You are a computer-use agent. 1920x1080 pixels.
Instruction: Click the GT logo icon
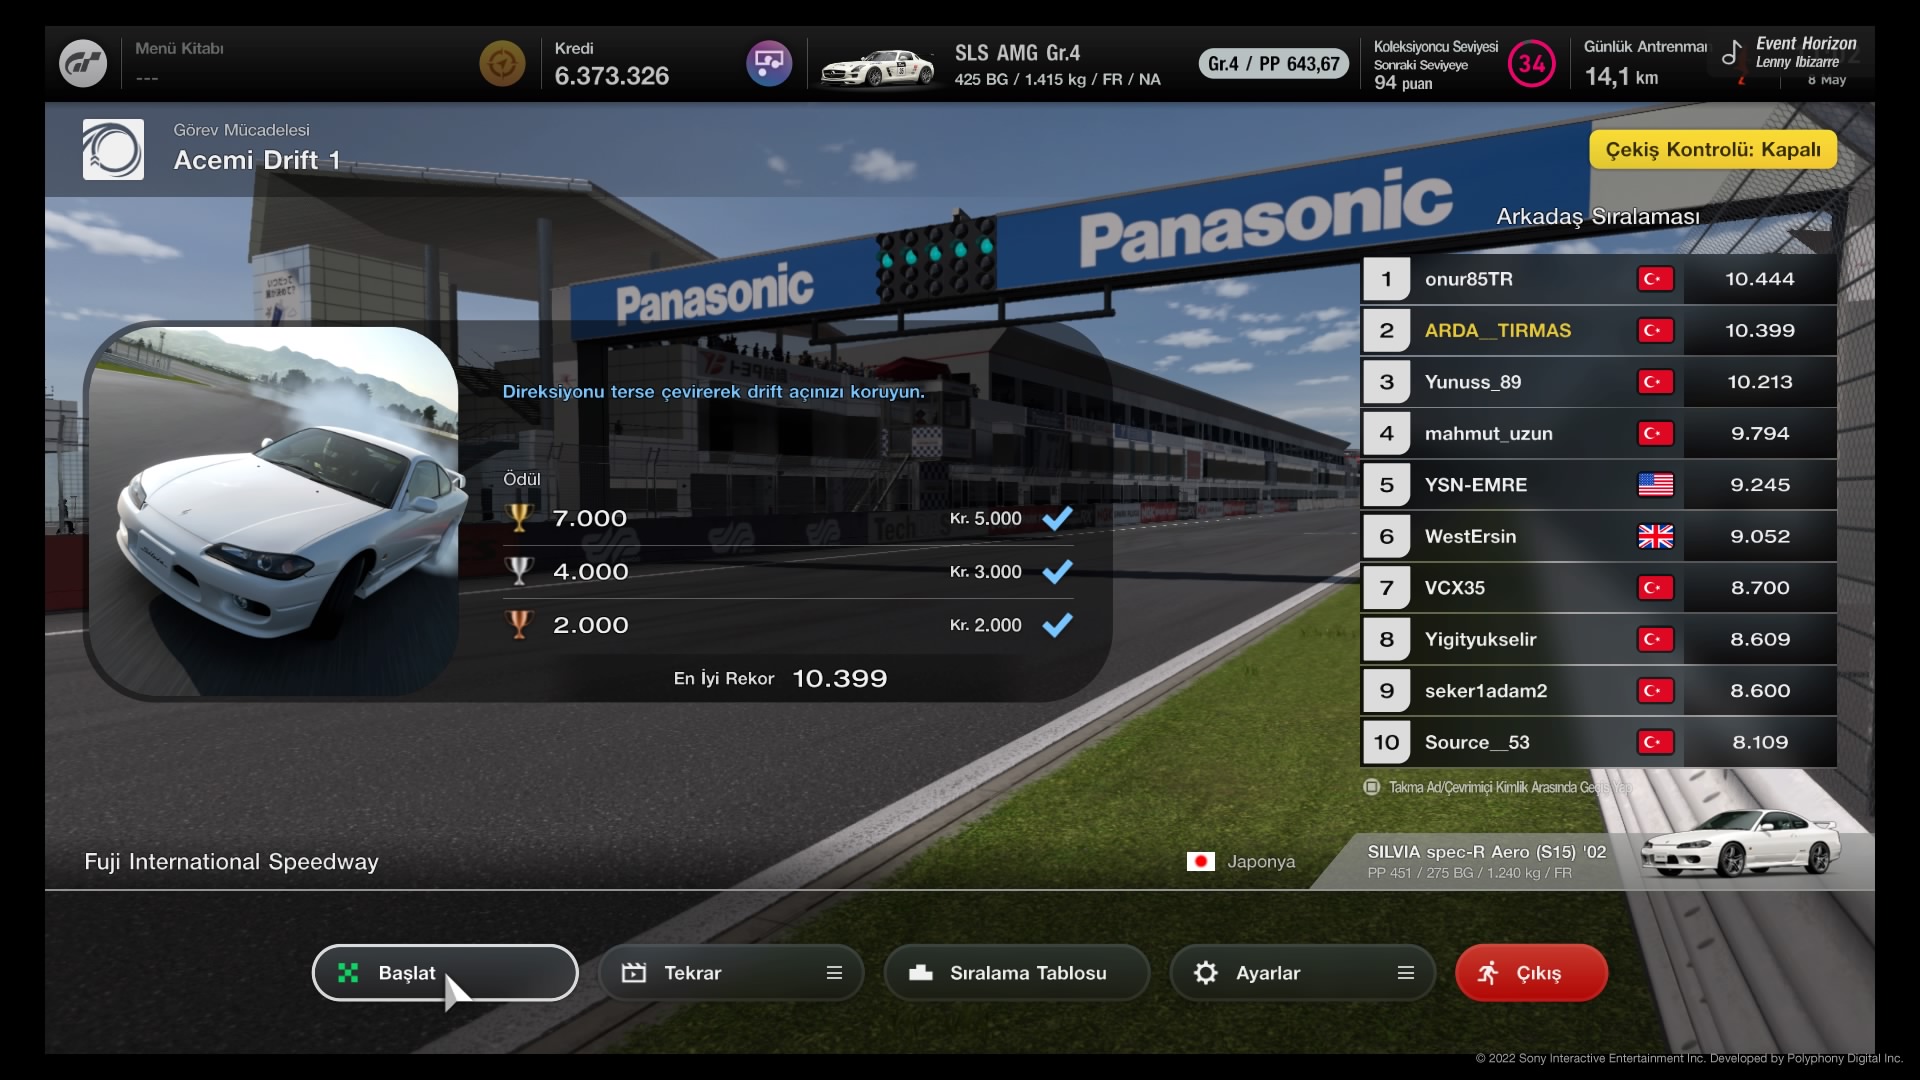click(83, 64)
